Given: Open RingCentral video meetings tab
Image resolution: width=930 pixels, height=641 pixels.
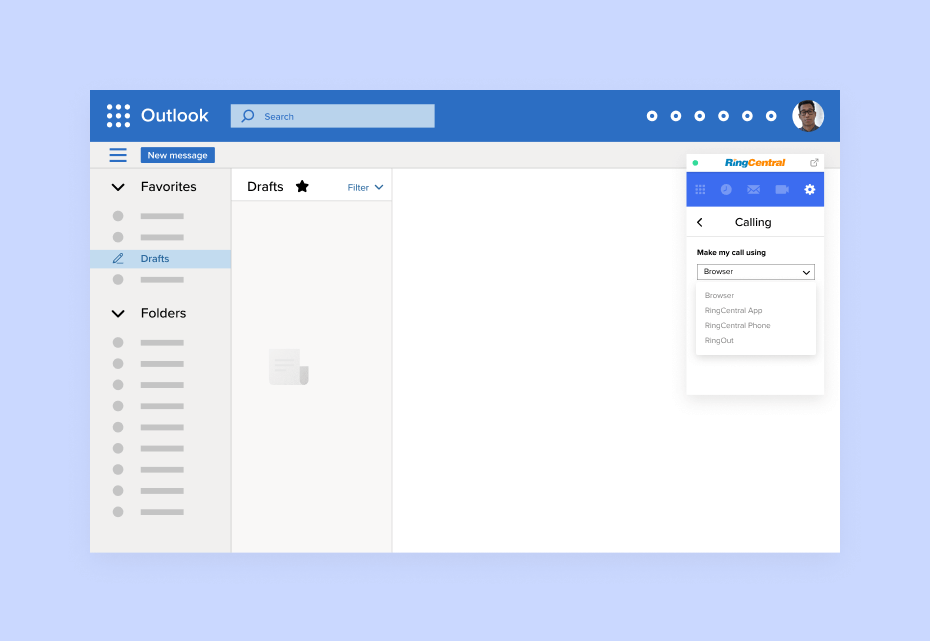Looking at the screenshot, I should coord(782,189).
